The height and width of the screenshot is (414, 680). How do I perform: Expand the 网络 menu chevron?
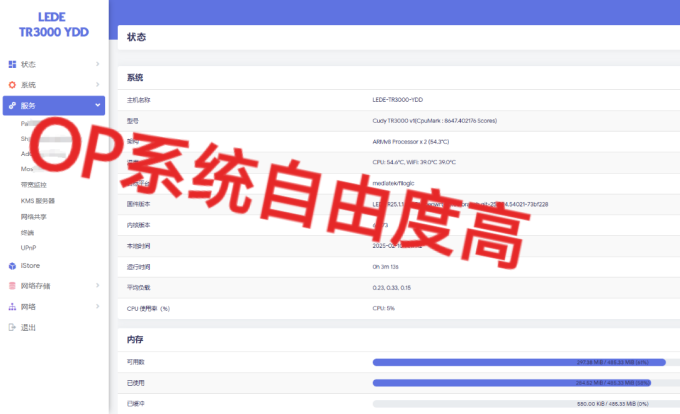98,306
